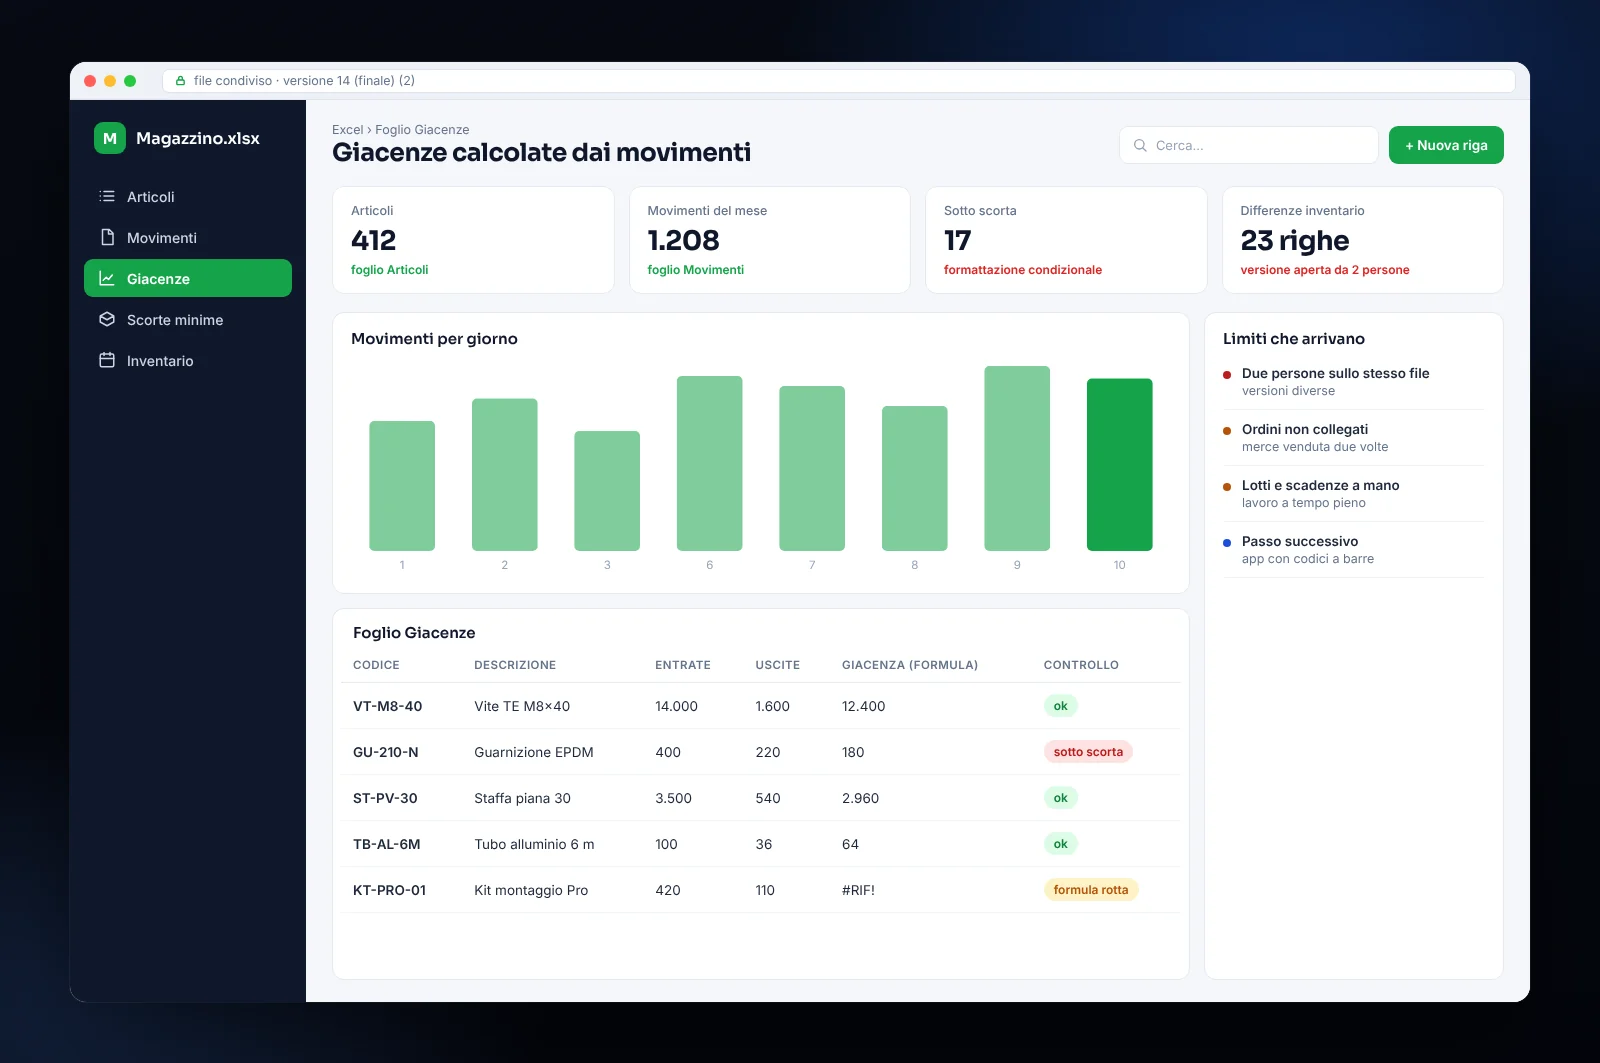Click the #RIF! error cell
The image size is (1600, 1063).
tap(858, 890)
